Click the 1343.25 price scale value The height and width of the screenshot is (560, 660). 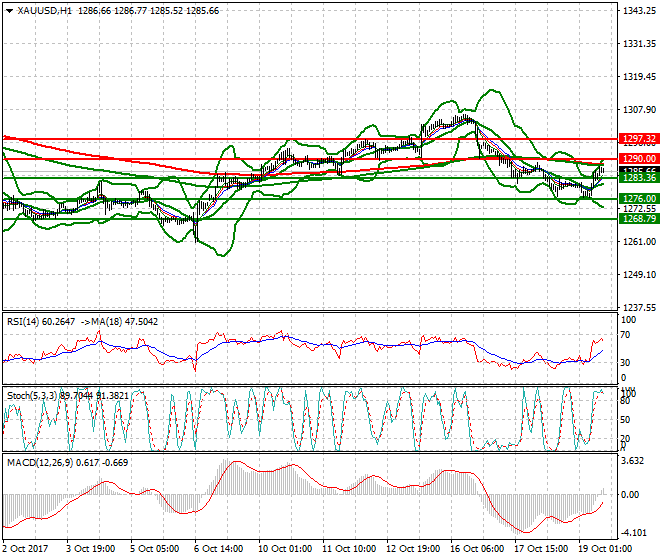click(637, 11)
